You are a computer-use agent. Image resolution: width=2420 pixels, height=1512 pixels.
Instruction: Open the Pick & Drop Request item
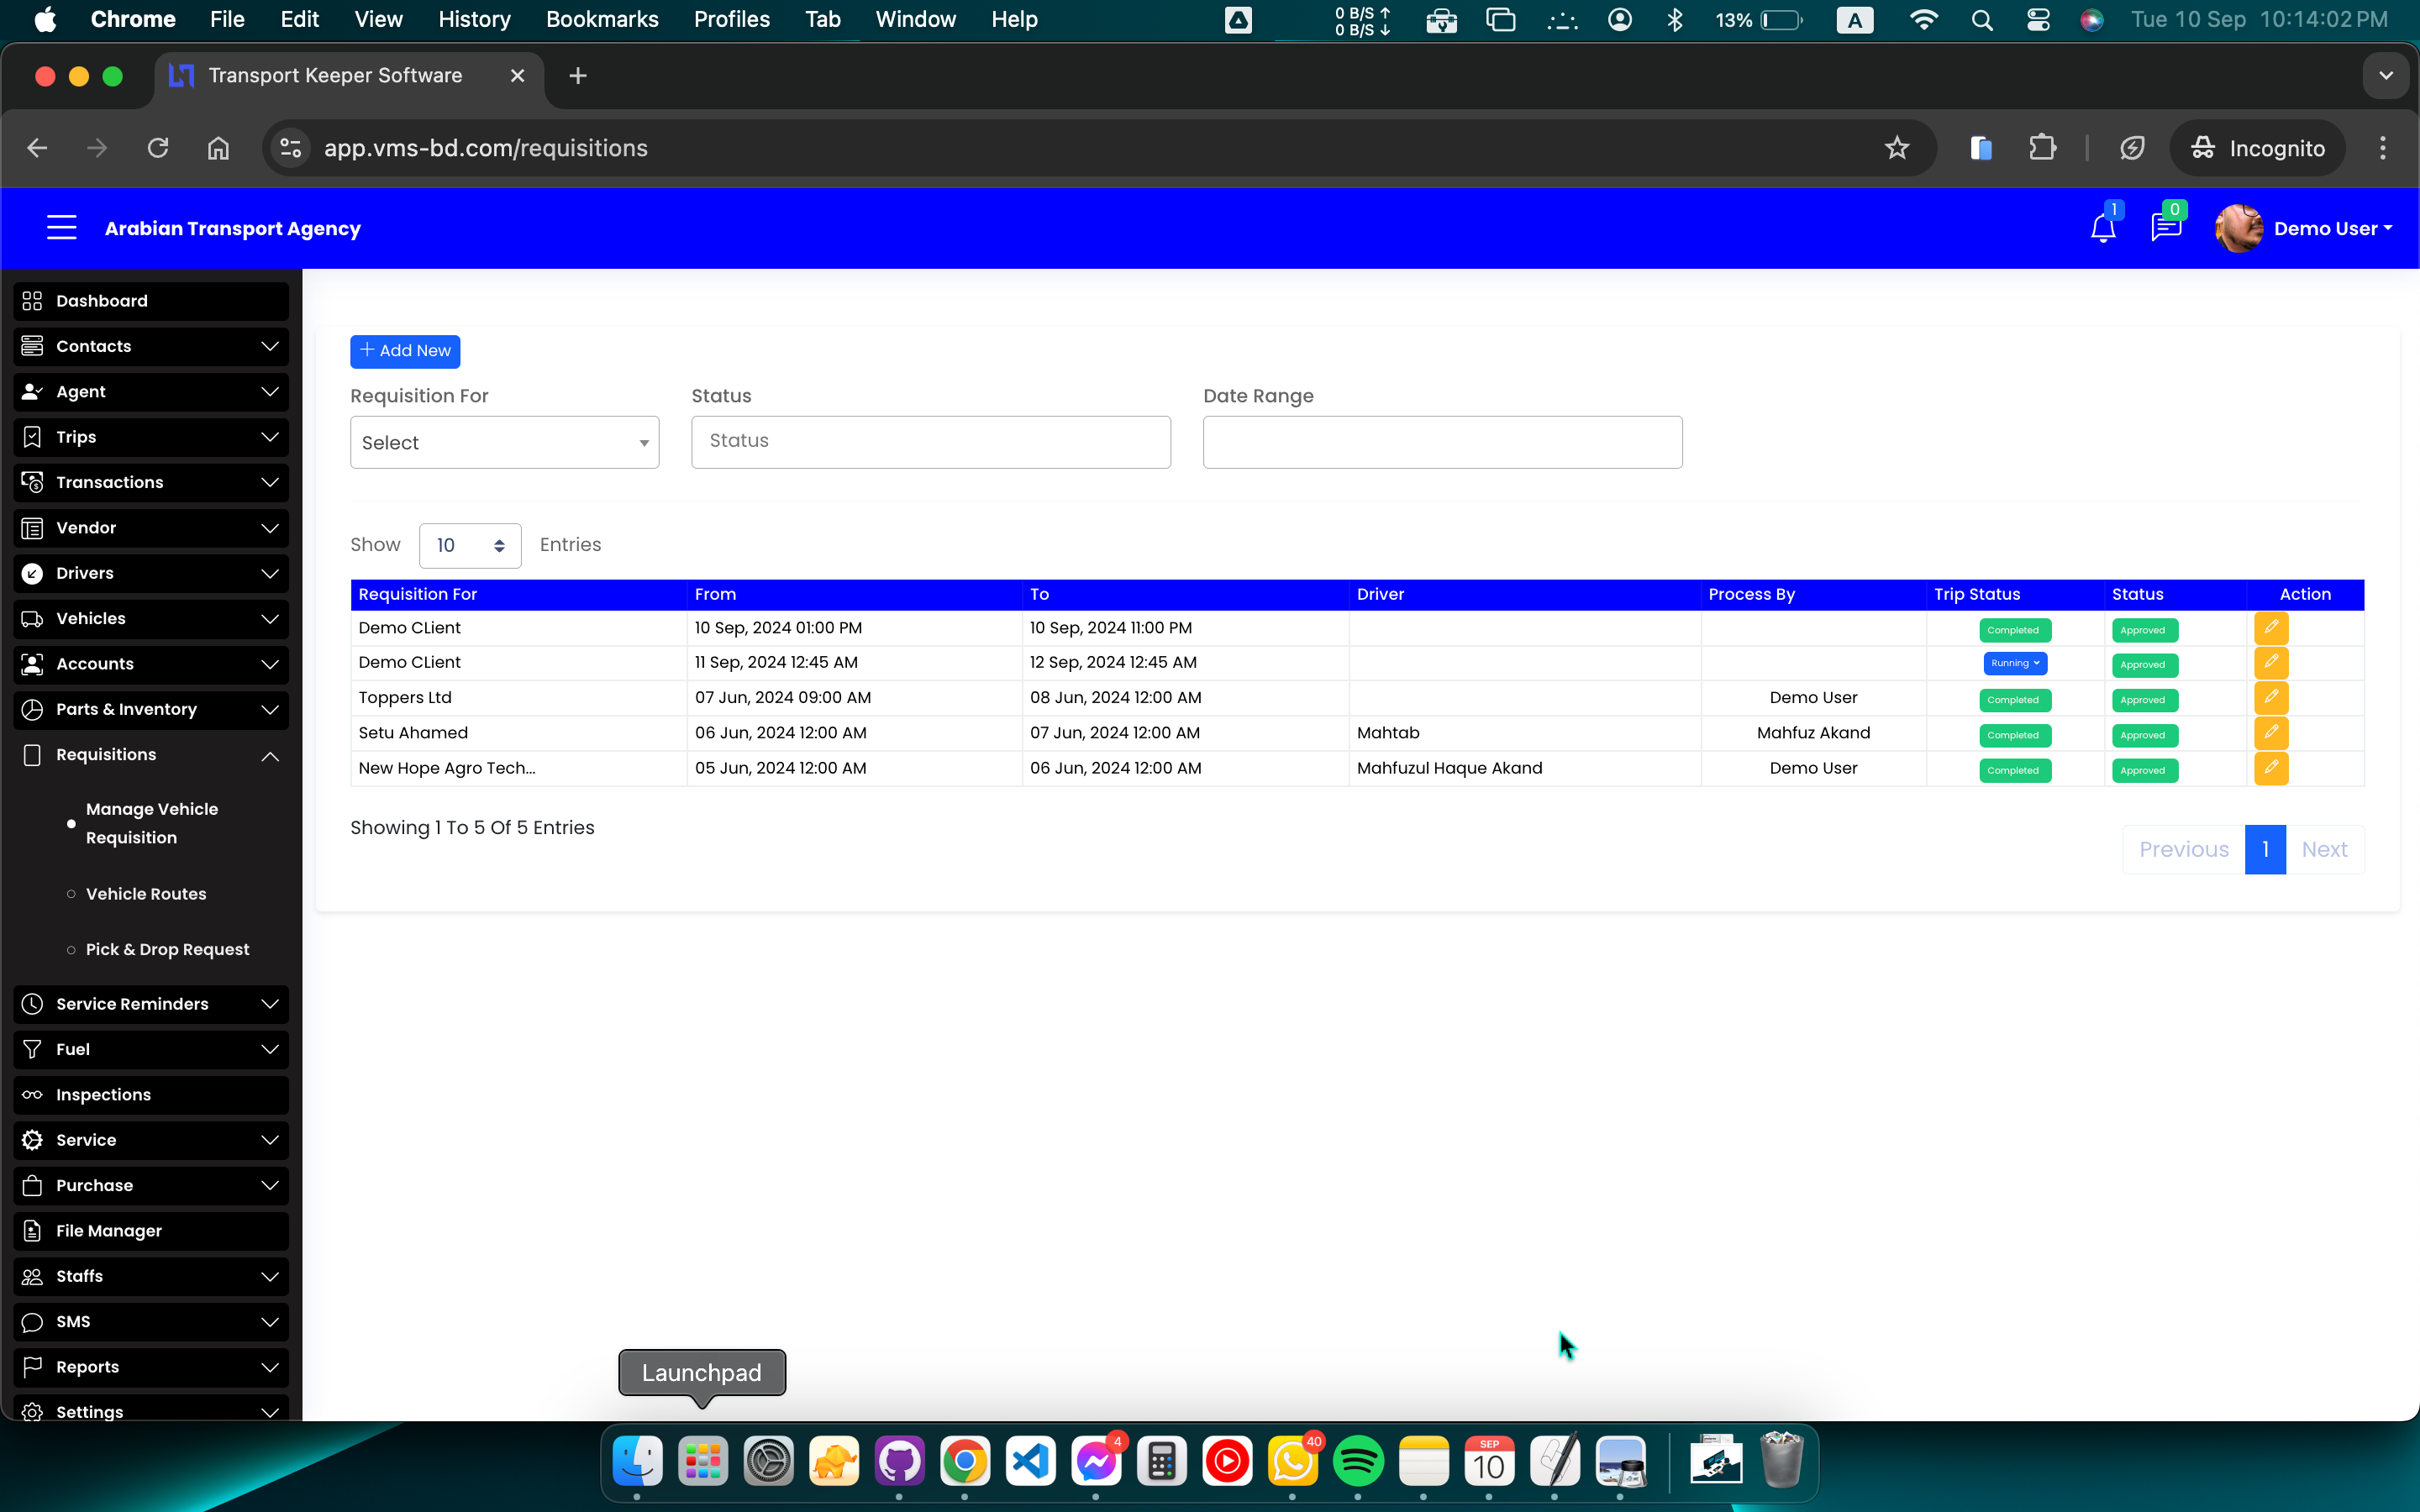click(167, 949)
